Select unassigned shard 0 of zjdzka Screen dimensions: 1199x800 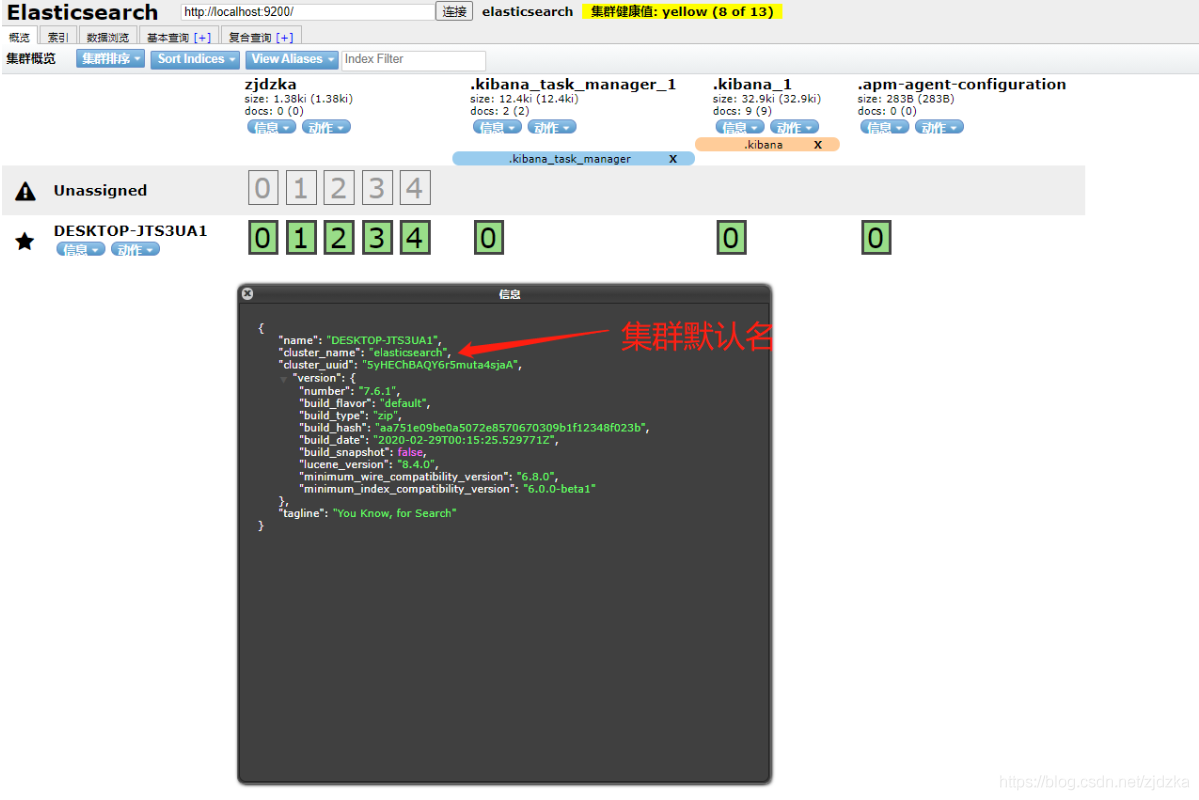262,188
